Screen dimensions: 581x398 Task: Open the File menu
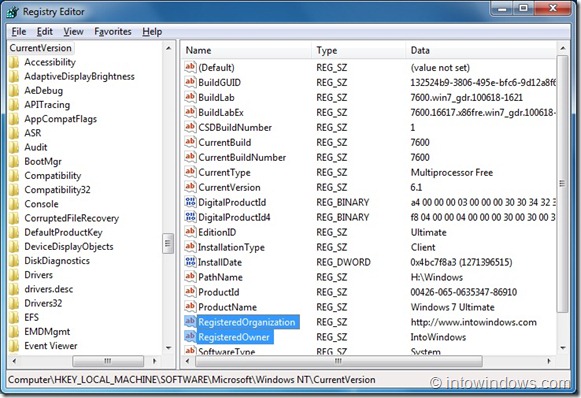click(19, 32)
